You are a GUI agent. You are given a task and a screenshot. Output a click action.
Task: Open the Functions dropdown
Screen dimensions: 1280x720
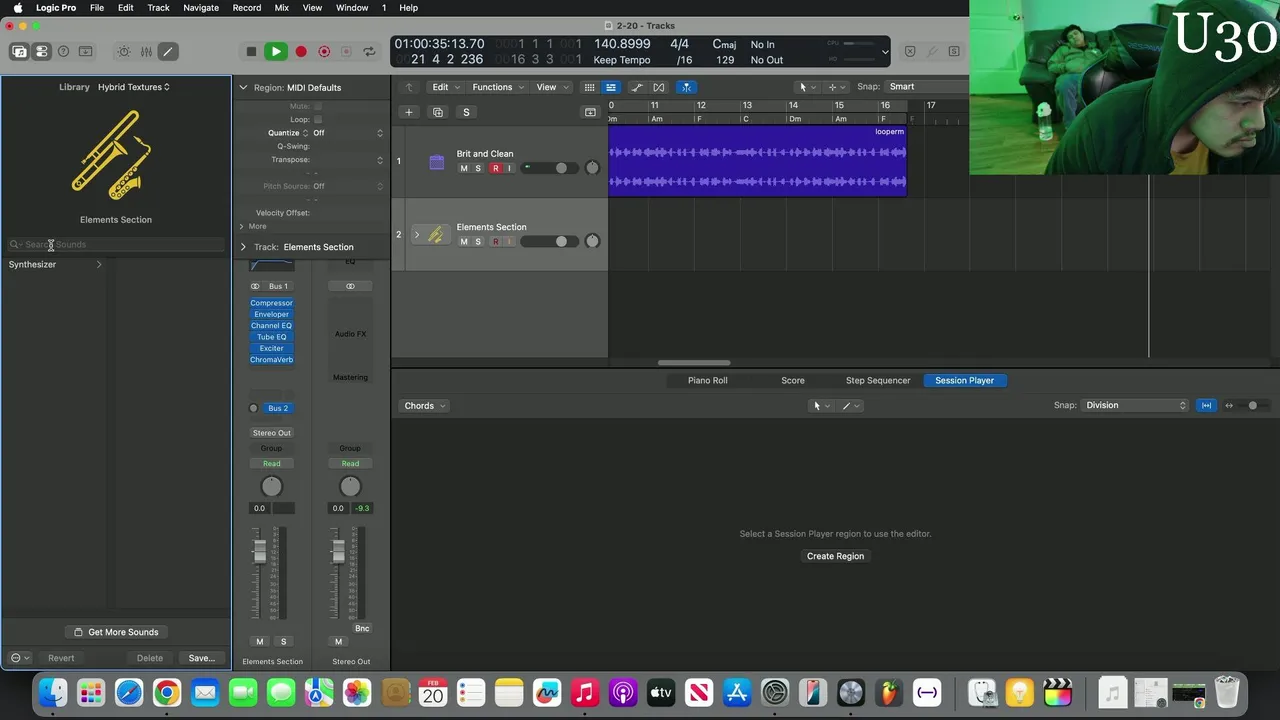pos(497,87)
